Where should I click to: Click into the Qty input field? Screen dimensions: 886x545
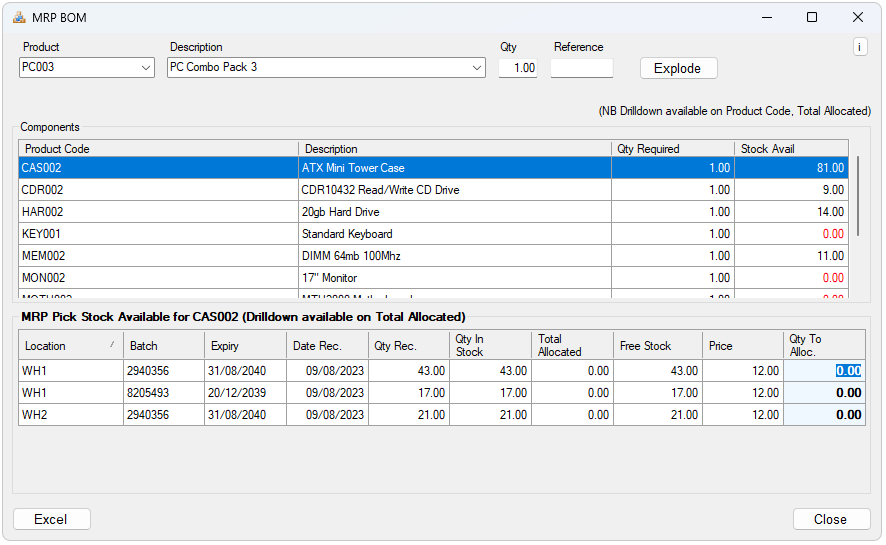[x=518, y=68]
